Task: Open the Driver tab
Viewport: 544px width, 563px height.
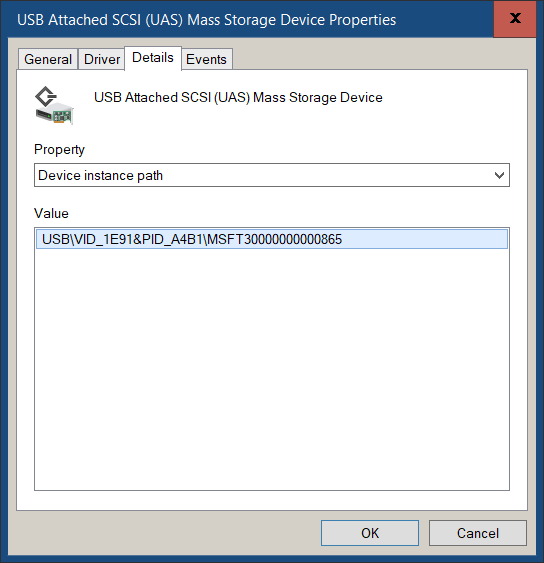Action: coord(102,59)
